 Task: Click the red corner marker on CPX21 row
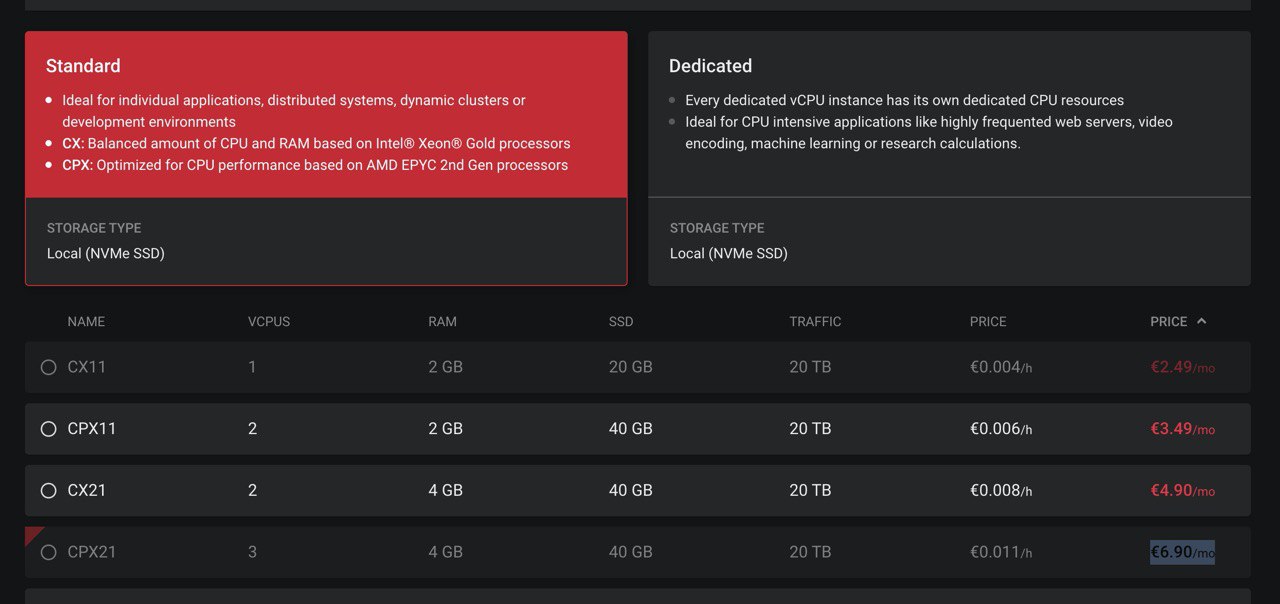coord(32,534)
